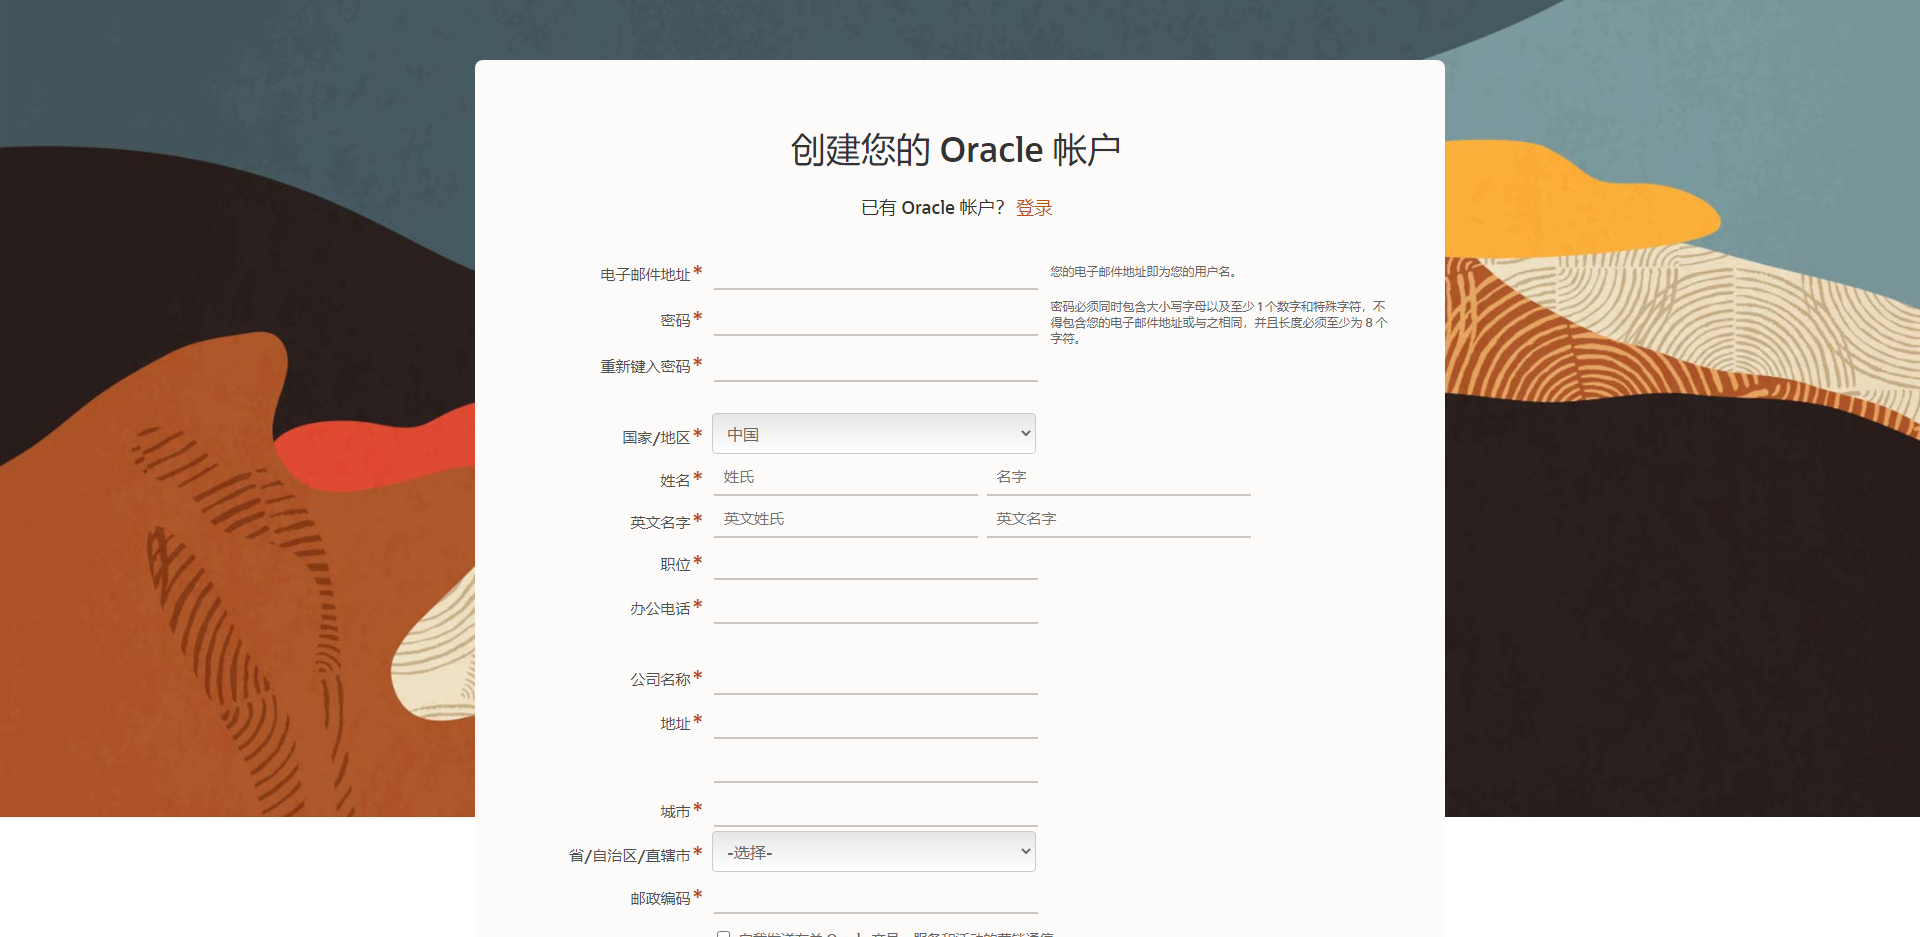Viewport: 1920px width, 937px height.
Task: Focus the 重新键入密码 field
Action: [875, 365]
